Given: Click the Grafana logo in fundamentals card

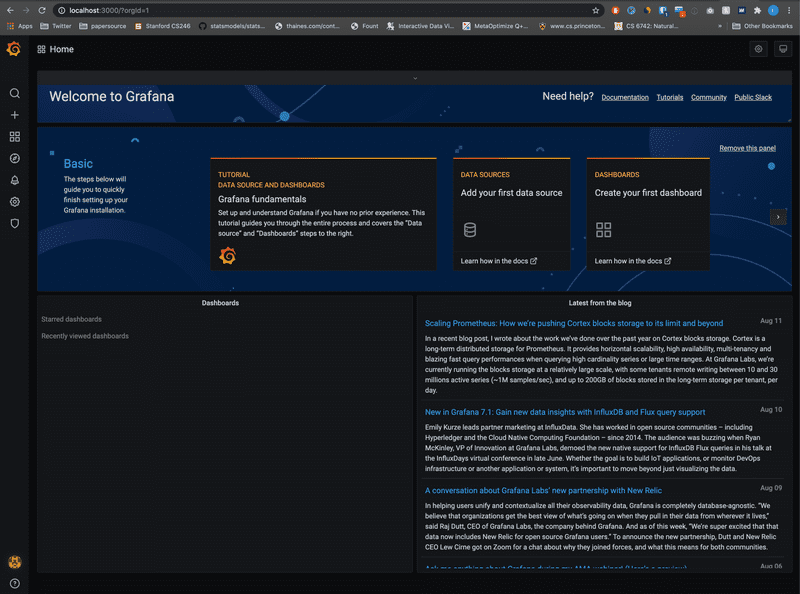Looking at the screenshot, I should pyautogui.click(x=228, y=256).
